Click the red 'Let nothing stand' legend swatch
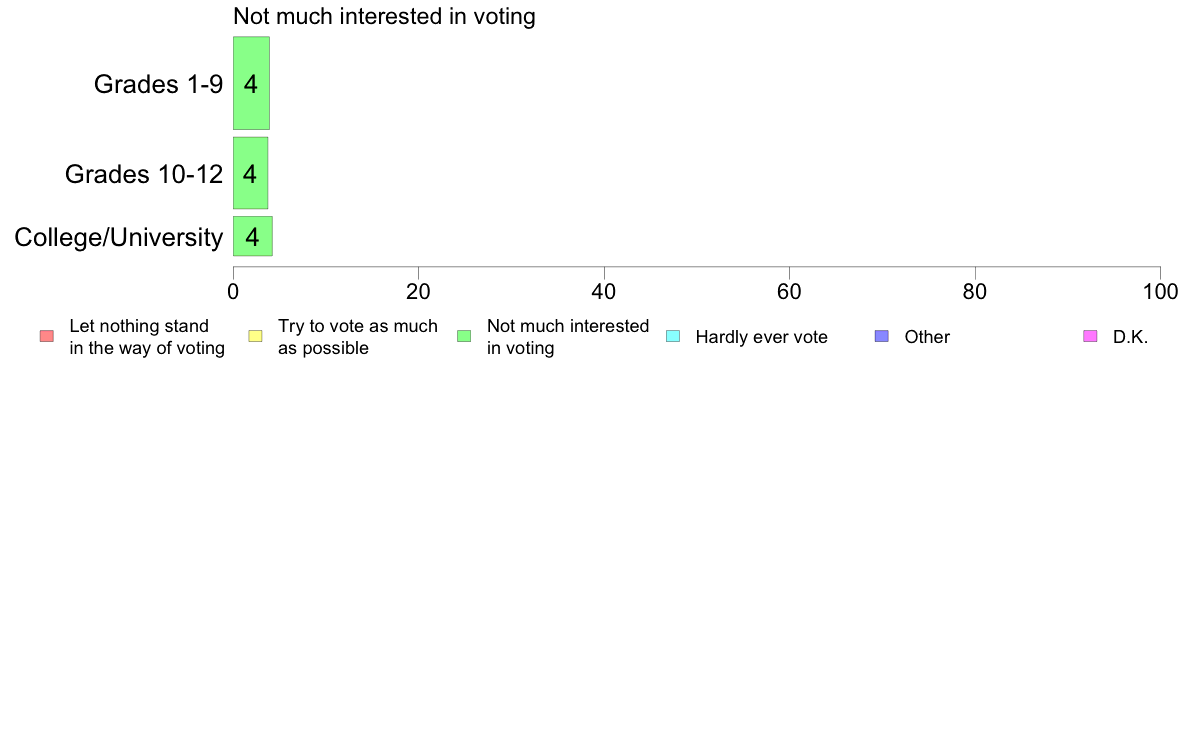Image resolution: width=1188 pixels, height=736 pixels. (47, 337)
